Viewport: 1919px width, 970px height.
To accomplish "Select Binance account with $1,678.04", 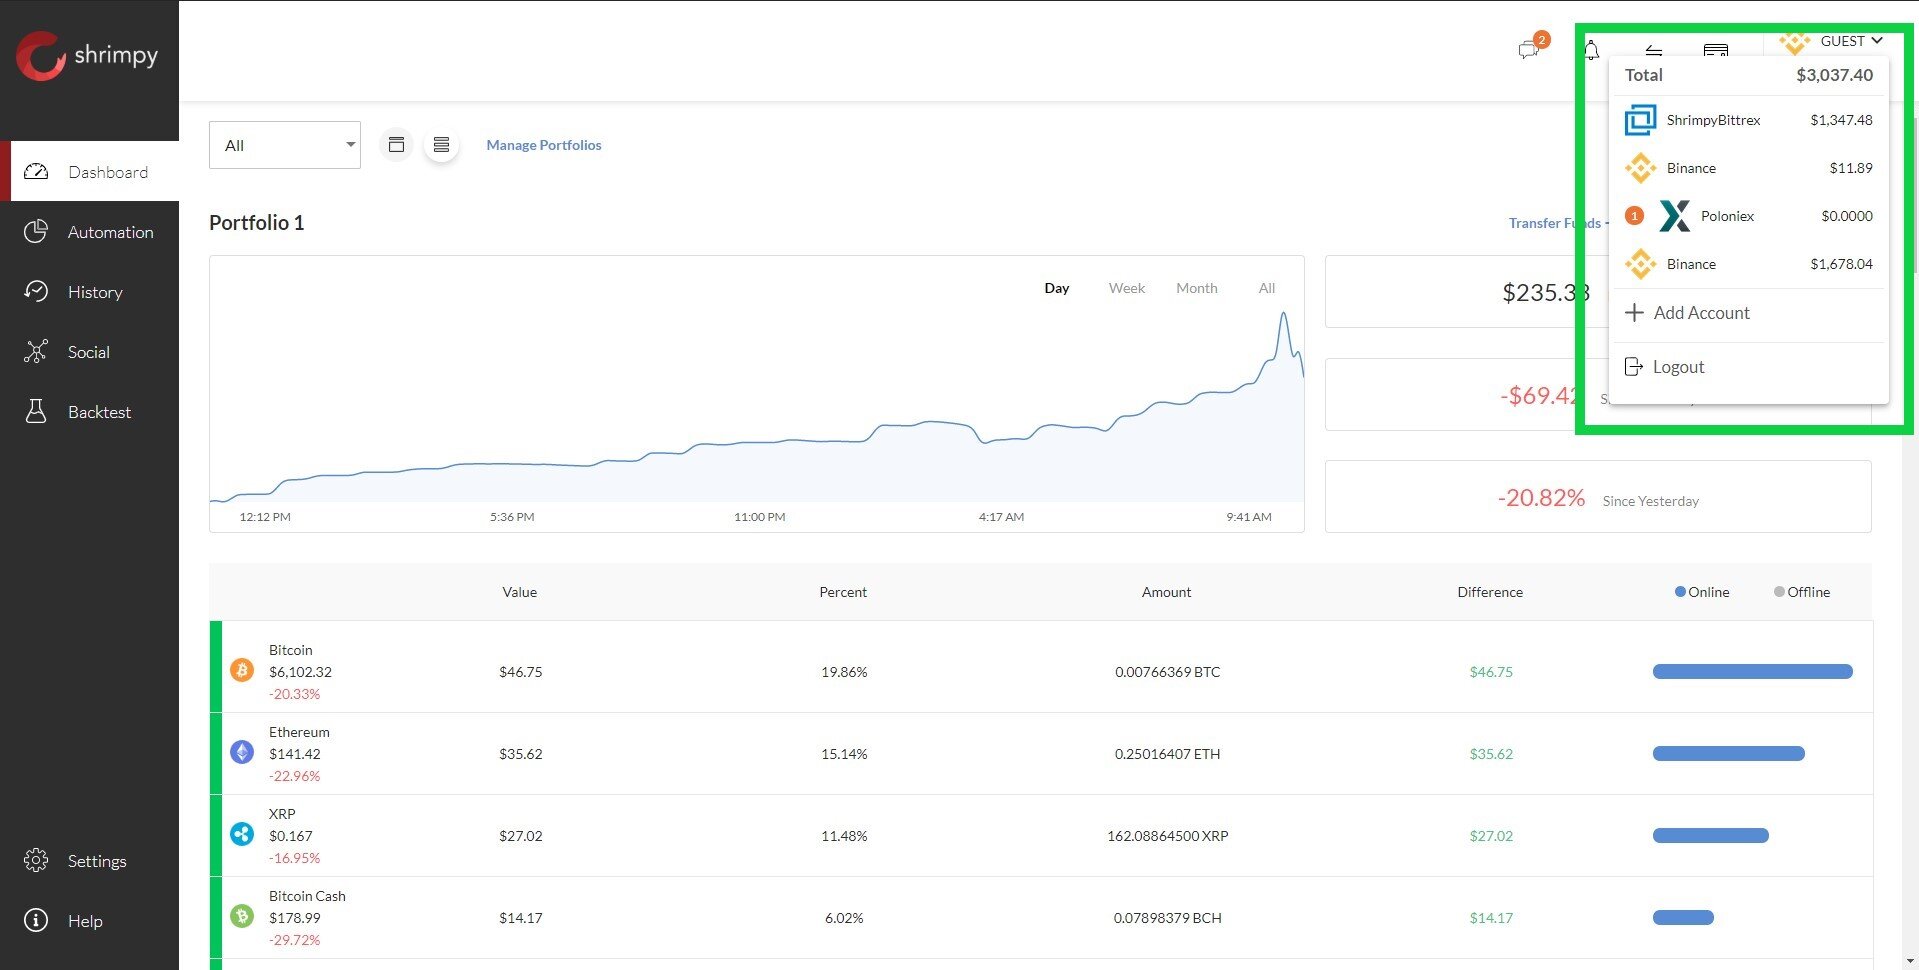I will 1748,264.
